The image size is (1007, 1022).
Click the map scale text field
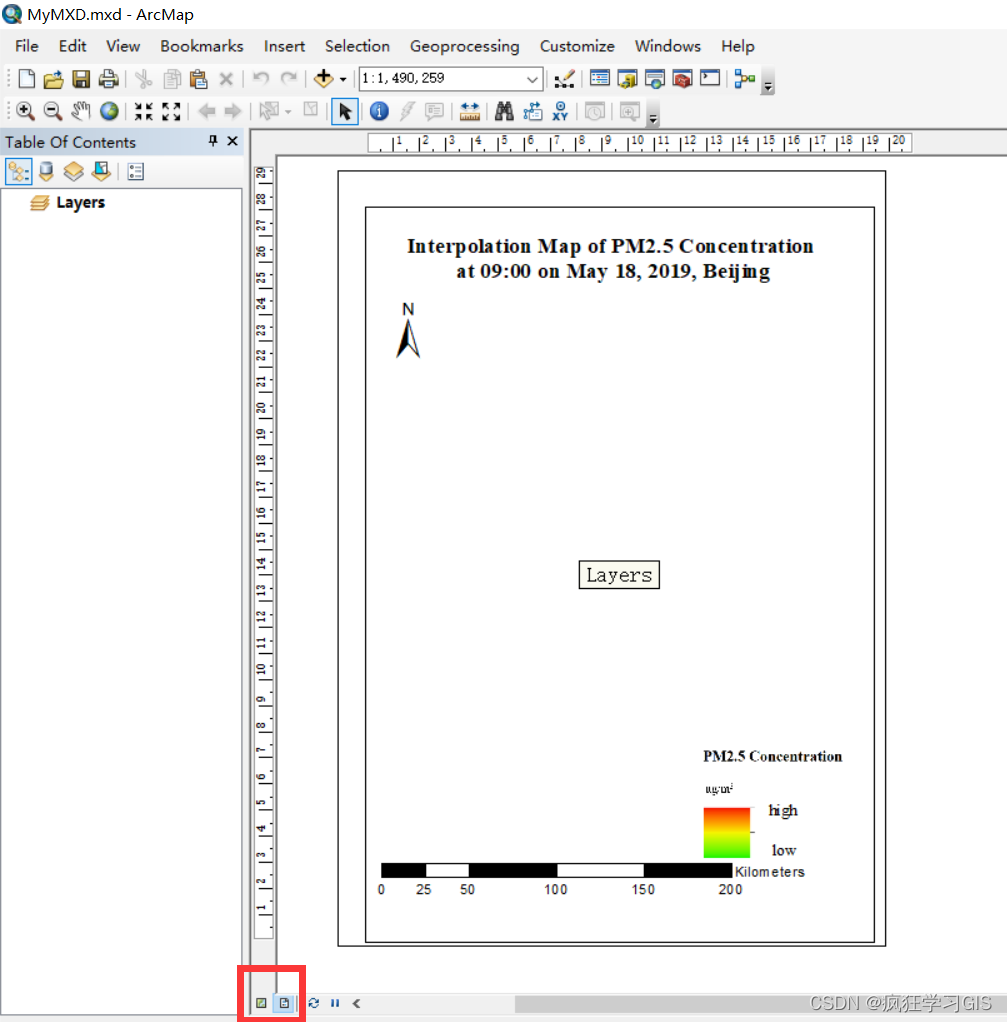[x=443, y=78]
